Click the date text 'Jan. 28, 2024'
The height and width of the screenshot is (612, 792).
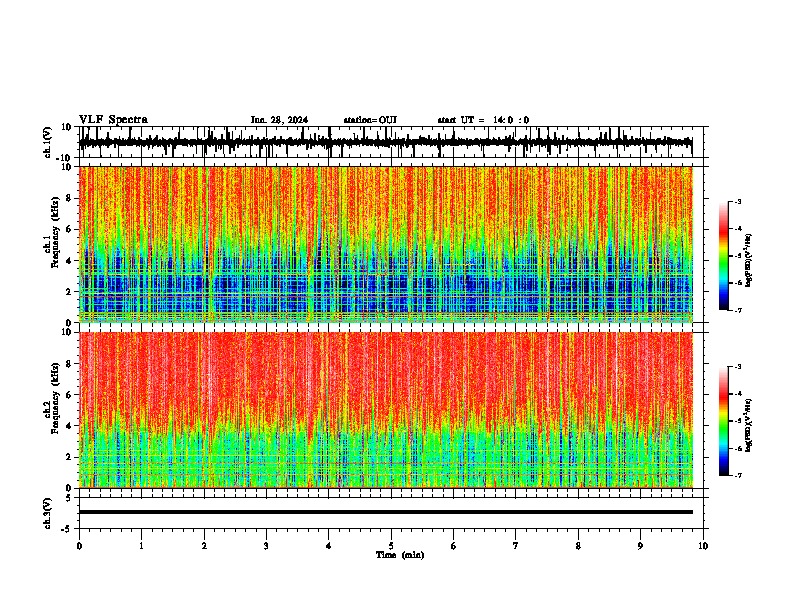click(279, 120)
